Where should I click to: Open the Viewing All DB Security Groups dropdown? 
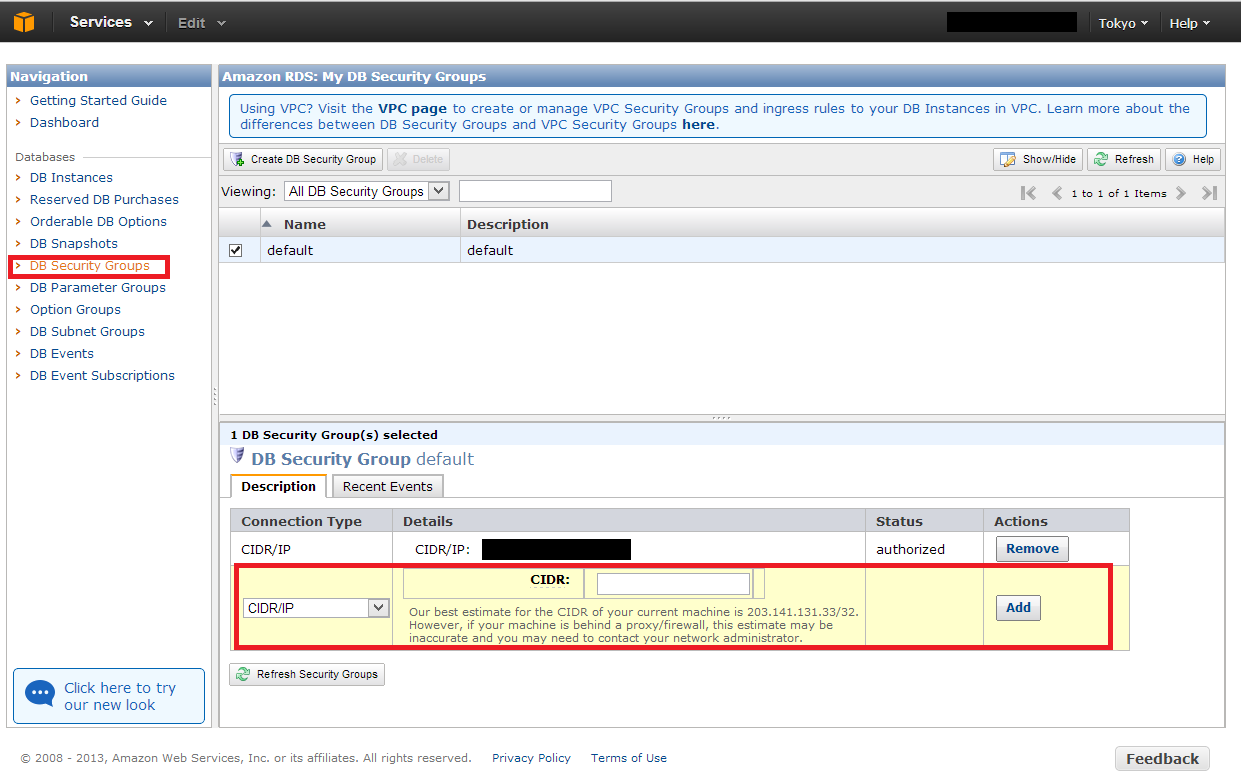pos(367,191)
